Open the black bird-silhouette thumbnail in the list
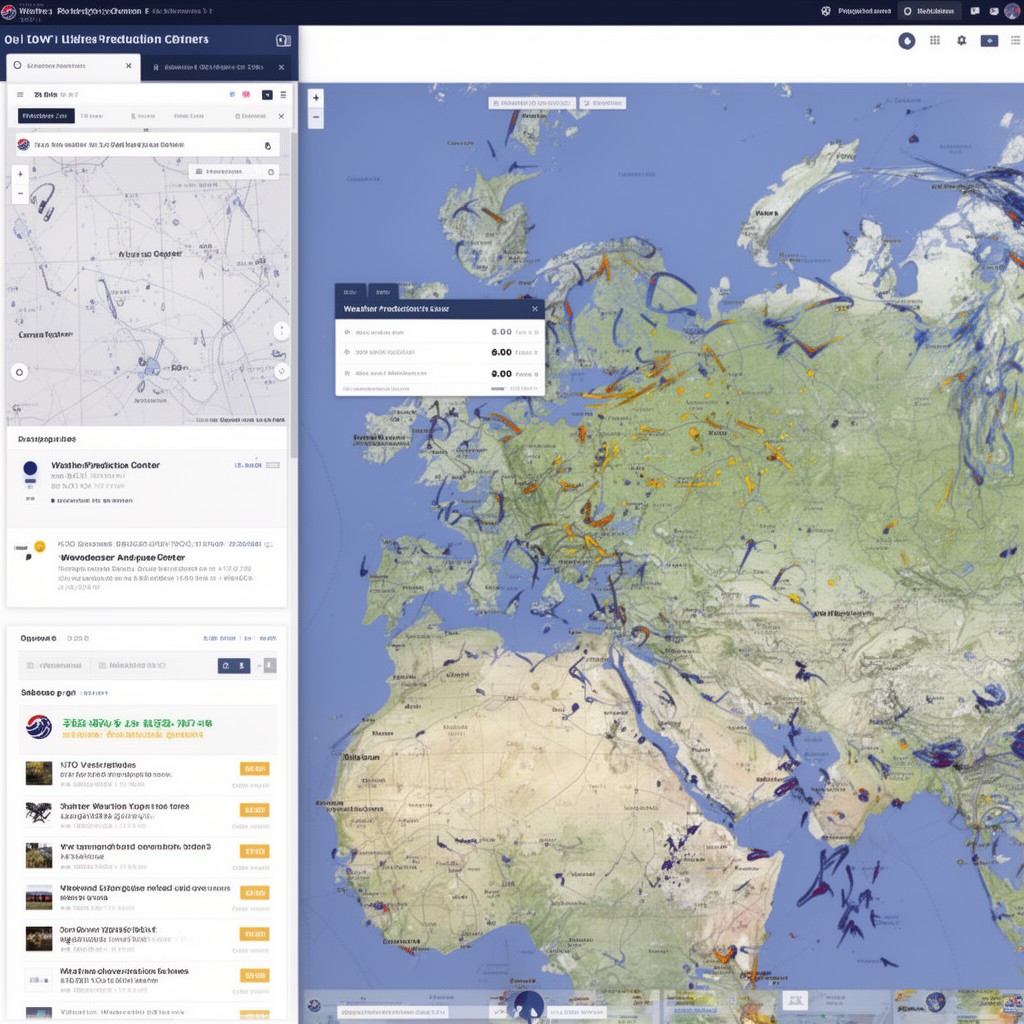 coord(39,813)
